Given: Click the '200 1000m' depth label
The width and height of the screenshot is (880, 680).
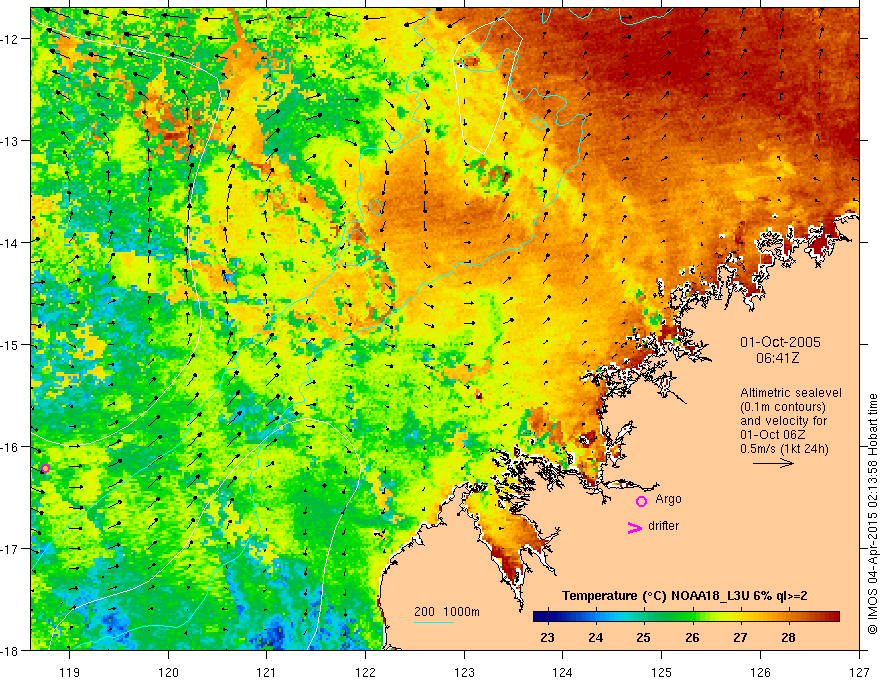Looking at the screenshot, I should 447,612.
